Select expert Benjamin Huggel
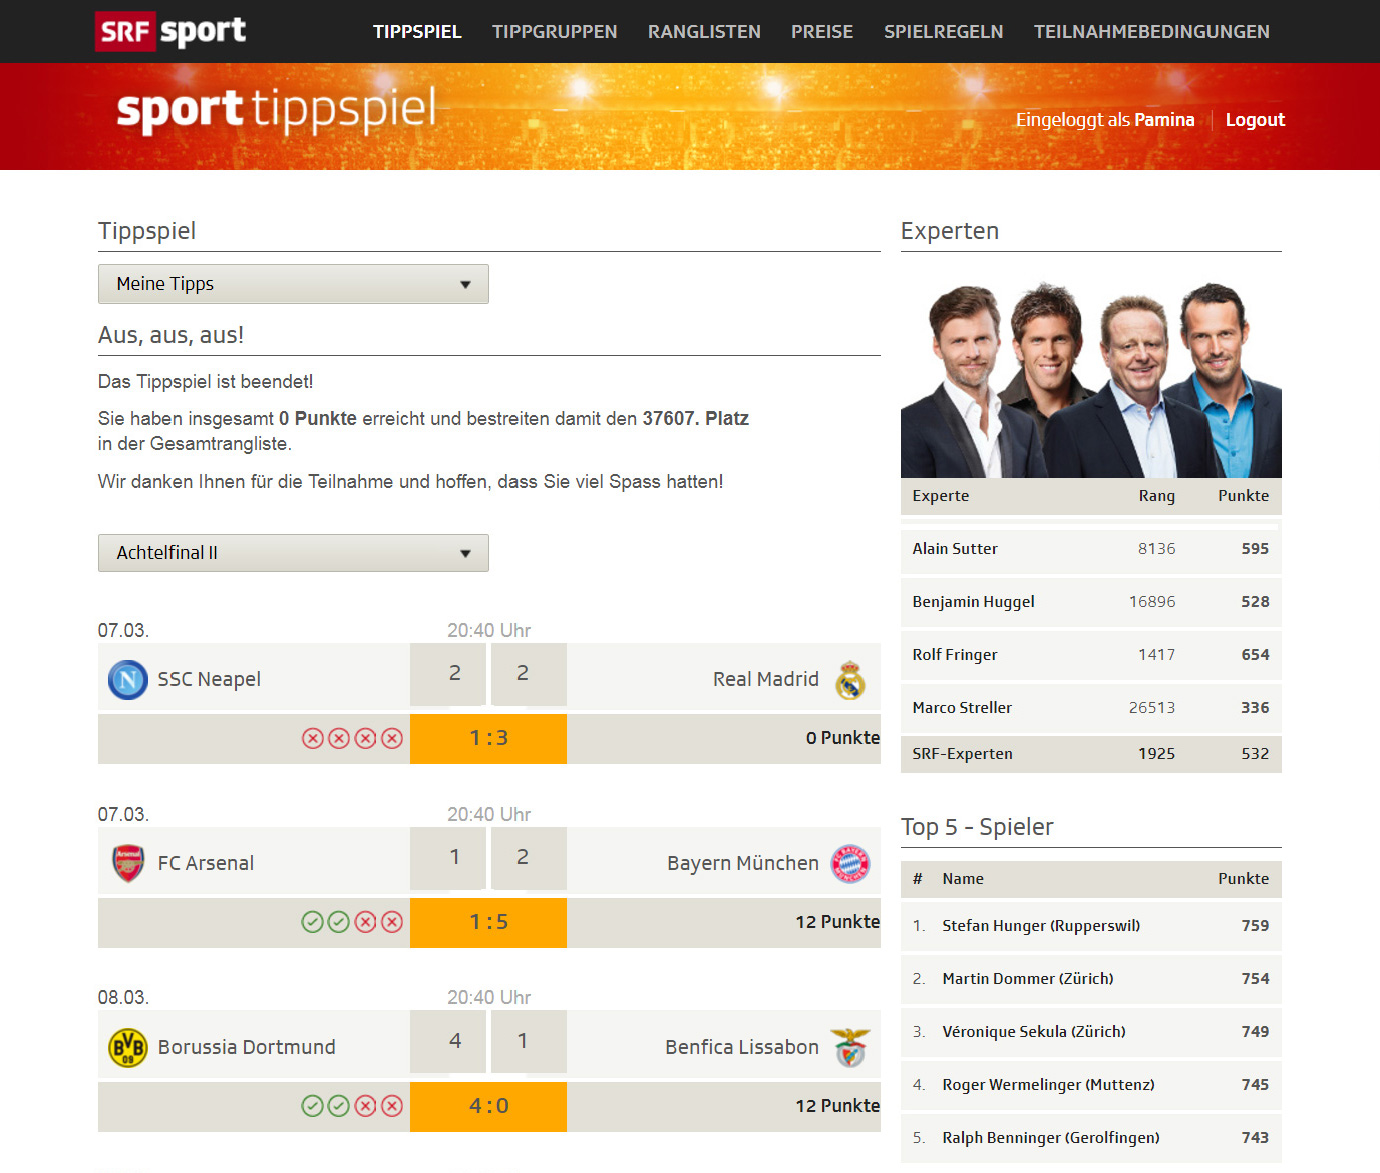The width and height of the screenshot is (1380, 1173). [x=973, y=602]
